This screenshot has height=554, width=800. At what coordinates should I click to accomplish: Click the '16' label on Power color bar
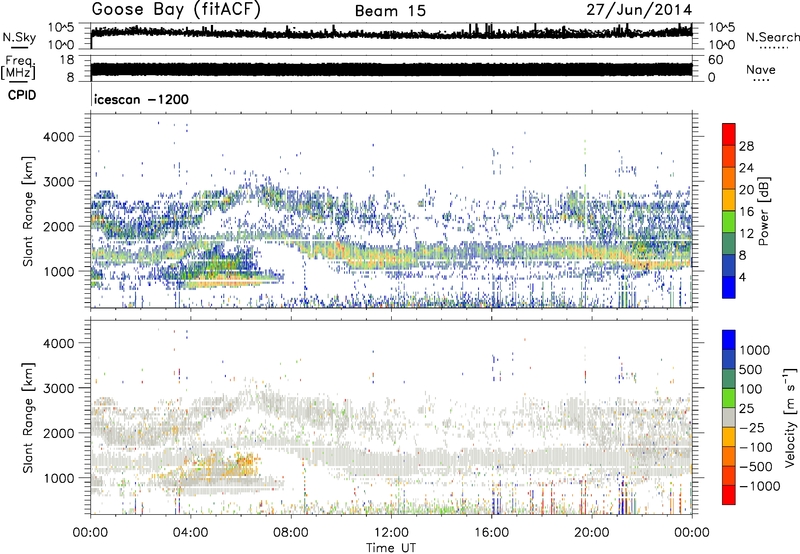click(x=746, y=212)
